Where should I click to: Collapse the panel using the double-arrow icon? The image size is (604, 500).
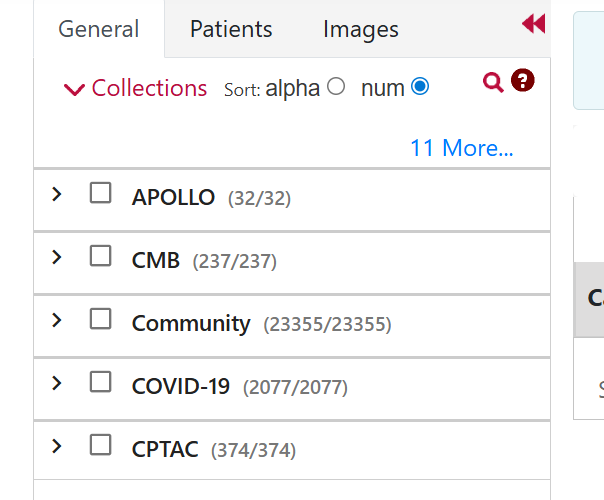pos(534,24)
